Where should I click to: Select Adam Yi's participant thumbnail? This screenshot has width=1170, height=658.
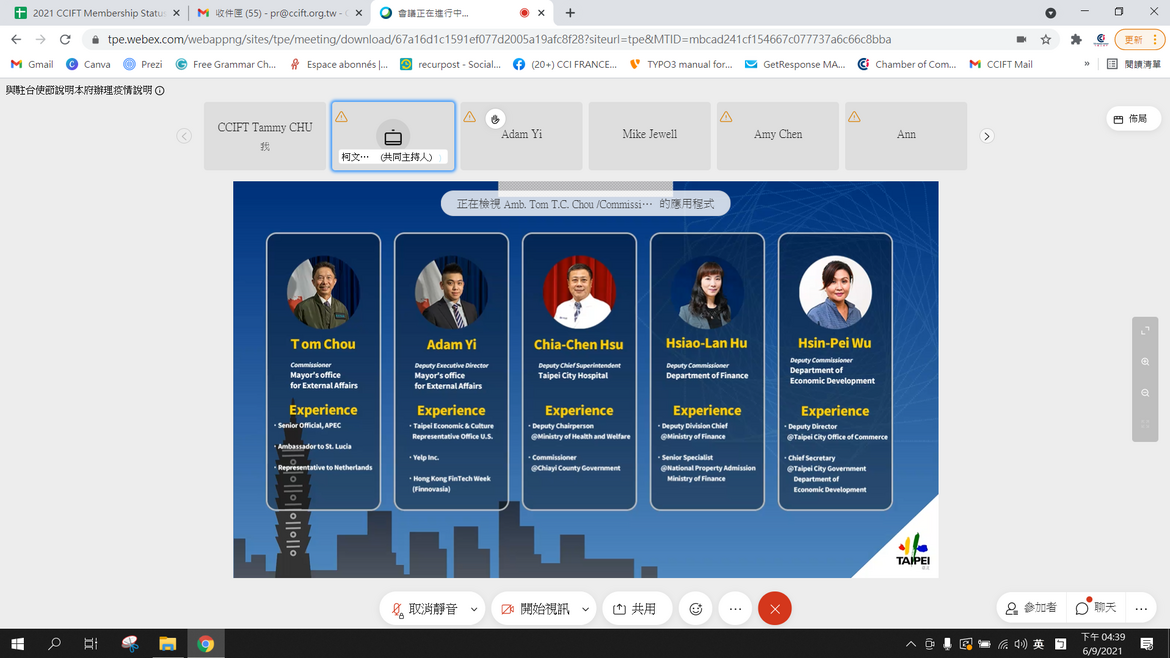(521, 135)
